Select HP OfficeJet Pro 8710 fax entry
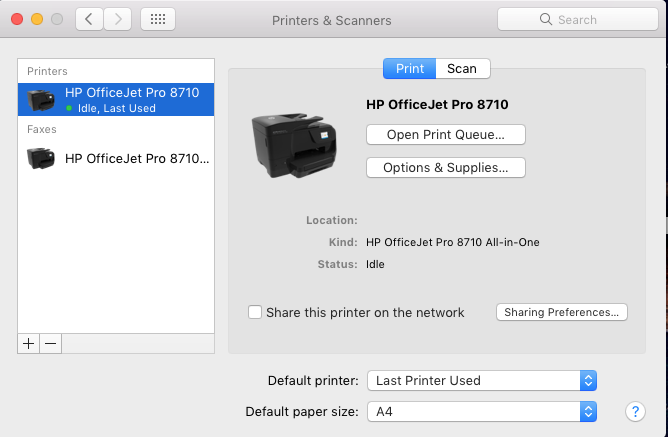Image resolution: width=668 pixels, height=437 pixels. [116, 158]
